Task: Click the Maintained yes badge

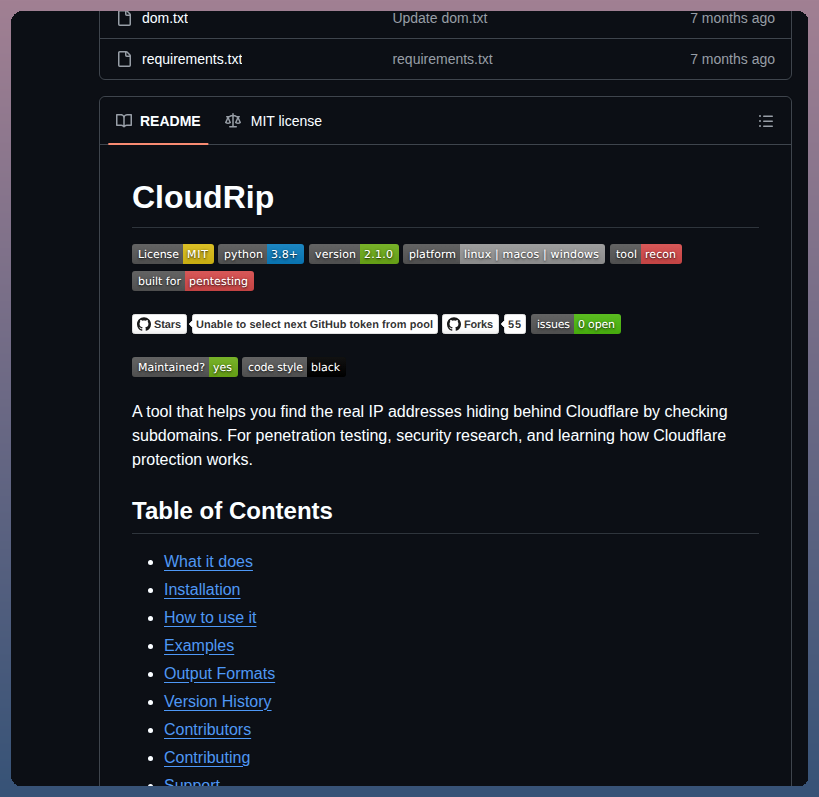Action: (185, 367)
